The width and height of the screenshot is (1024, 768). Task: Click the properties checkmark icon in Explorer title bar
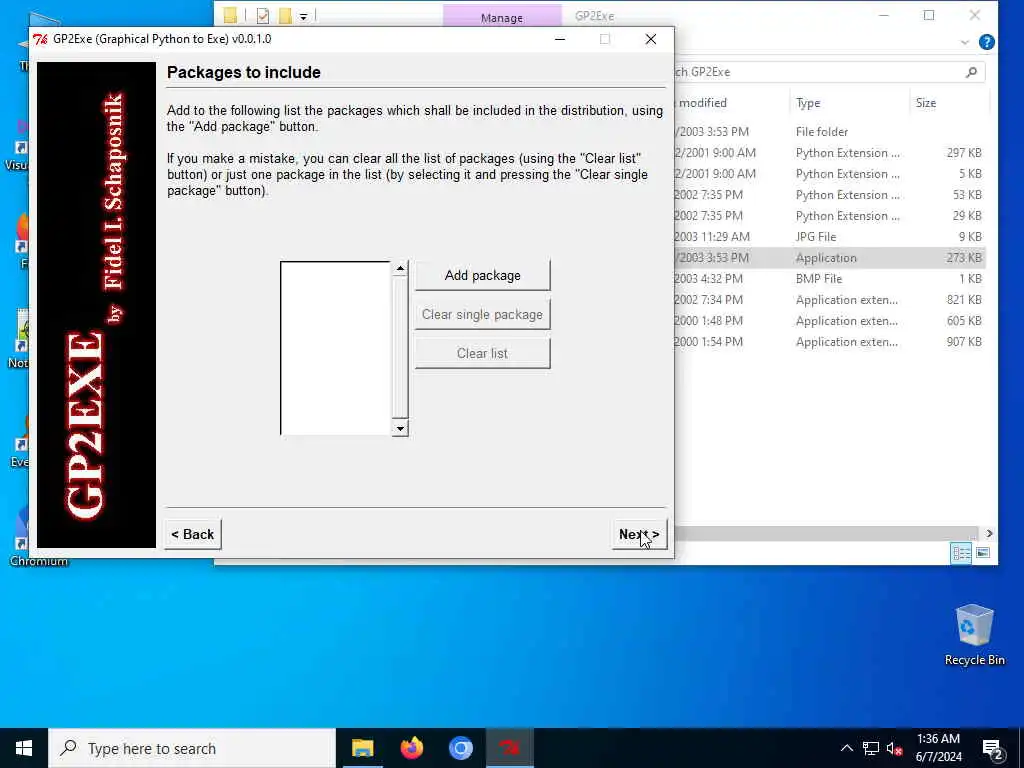coord(263,16)
